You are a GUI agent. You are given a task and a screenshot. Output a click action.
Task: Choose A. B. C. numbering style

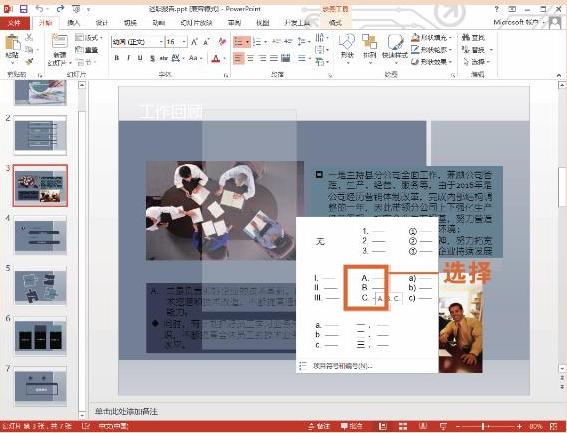pyautogui.click(x=366, y=288)
